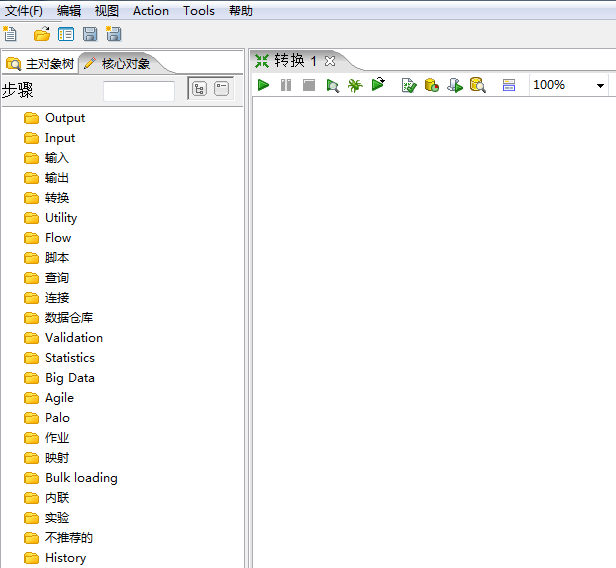Click the Save As icon
Screen dimensions: 616x568
tap(114, 34)
